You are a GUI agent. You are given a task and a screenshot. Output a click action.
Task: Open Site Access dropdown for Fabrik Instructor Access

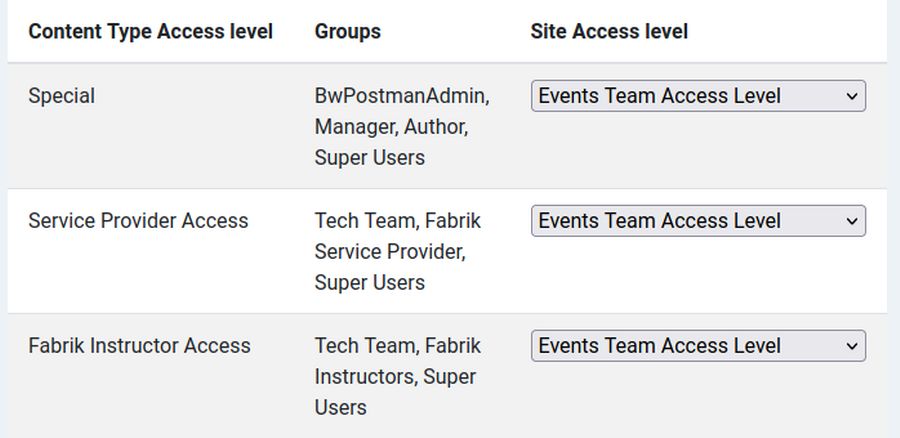[x=697, y=346]
